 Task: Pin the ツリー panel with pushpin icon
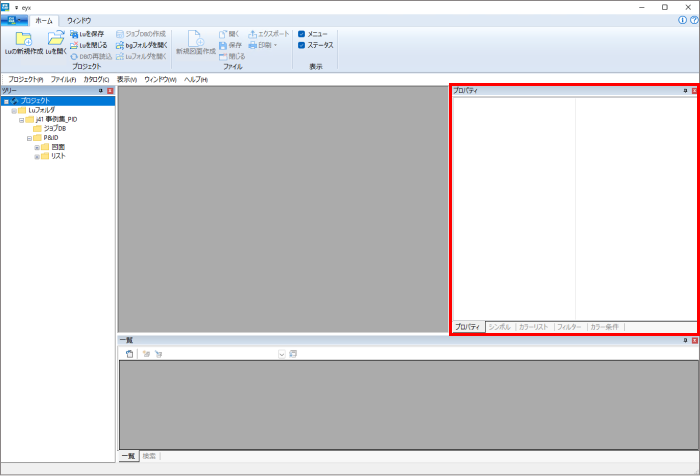coord(101,91)
